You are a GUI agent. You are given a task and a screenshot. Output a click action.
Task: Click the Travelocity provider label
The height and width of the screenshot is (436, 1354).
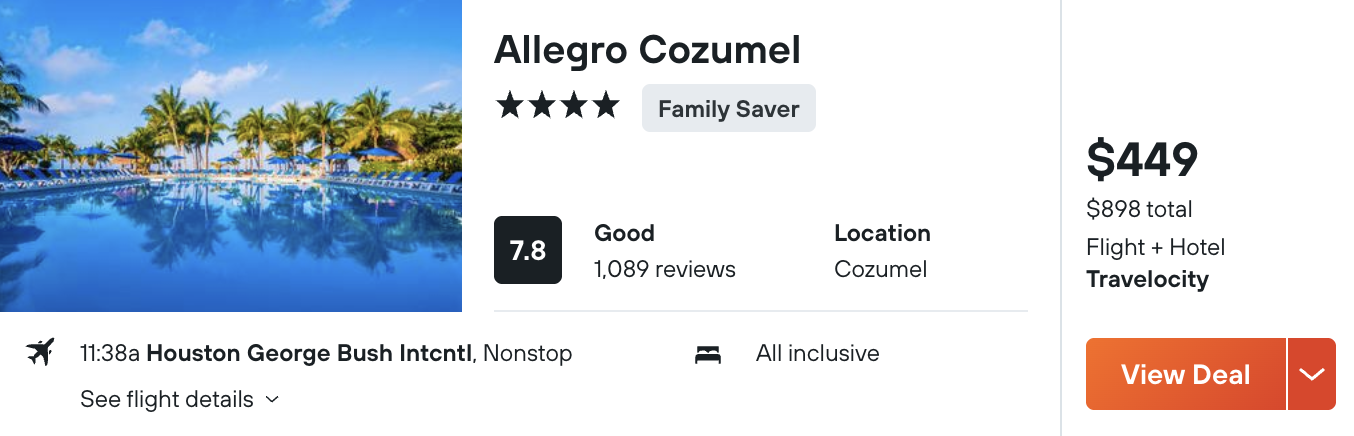(x=1147, y=279)
